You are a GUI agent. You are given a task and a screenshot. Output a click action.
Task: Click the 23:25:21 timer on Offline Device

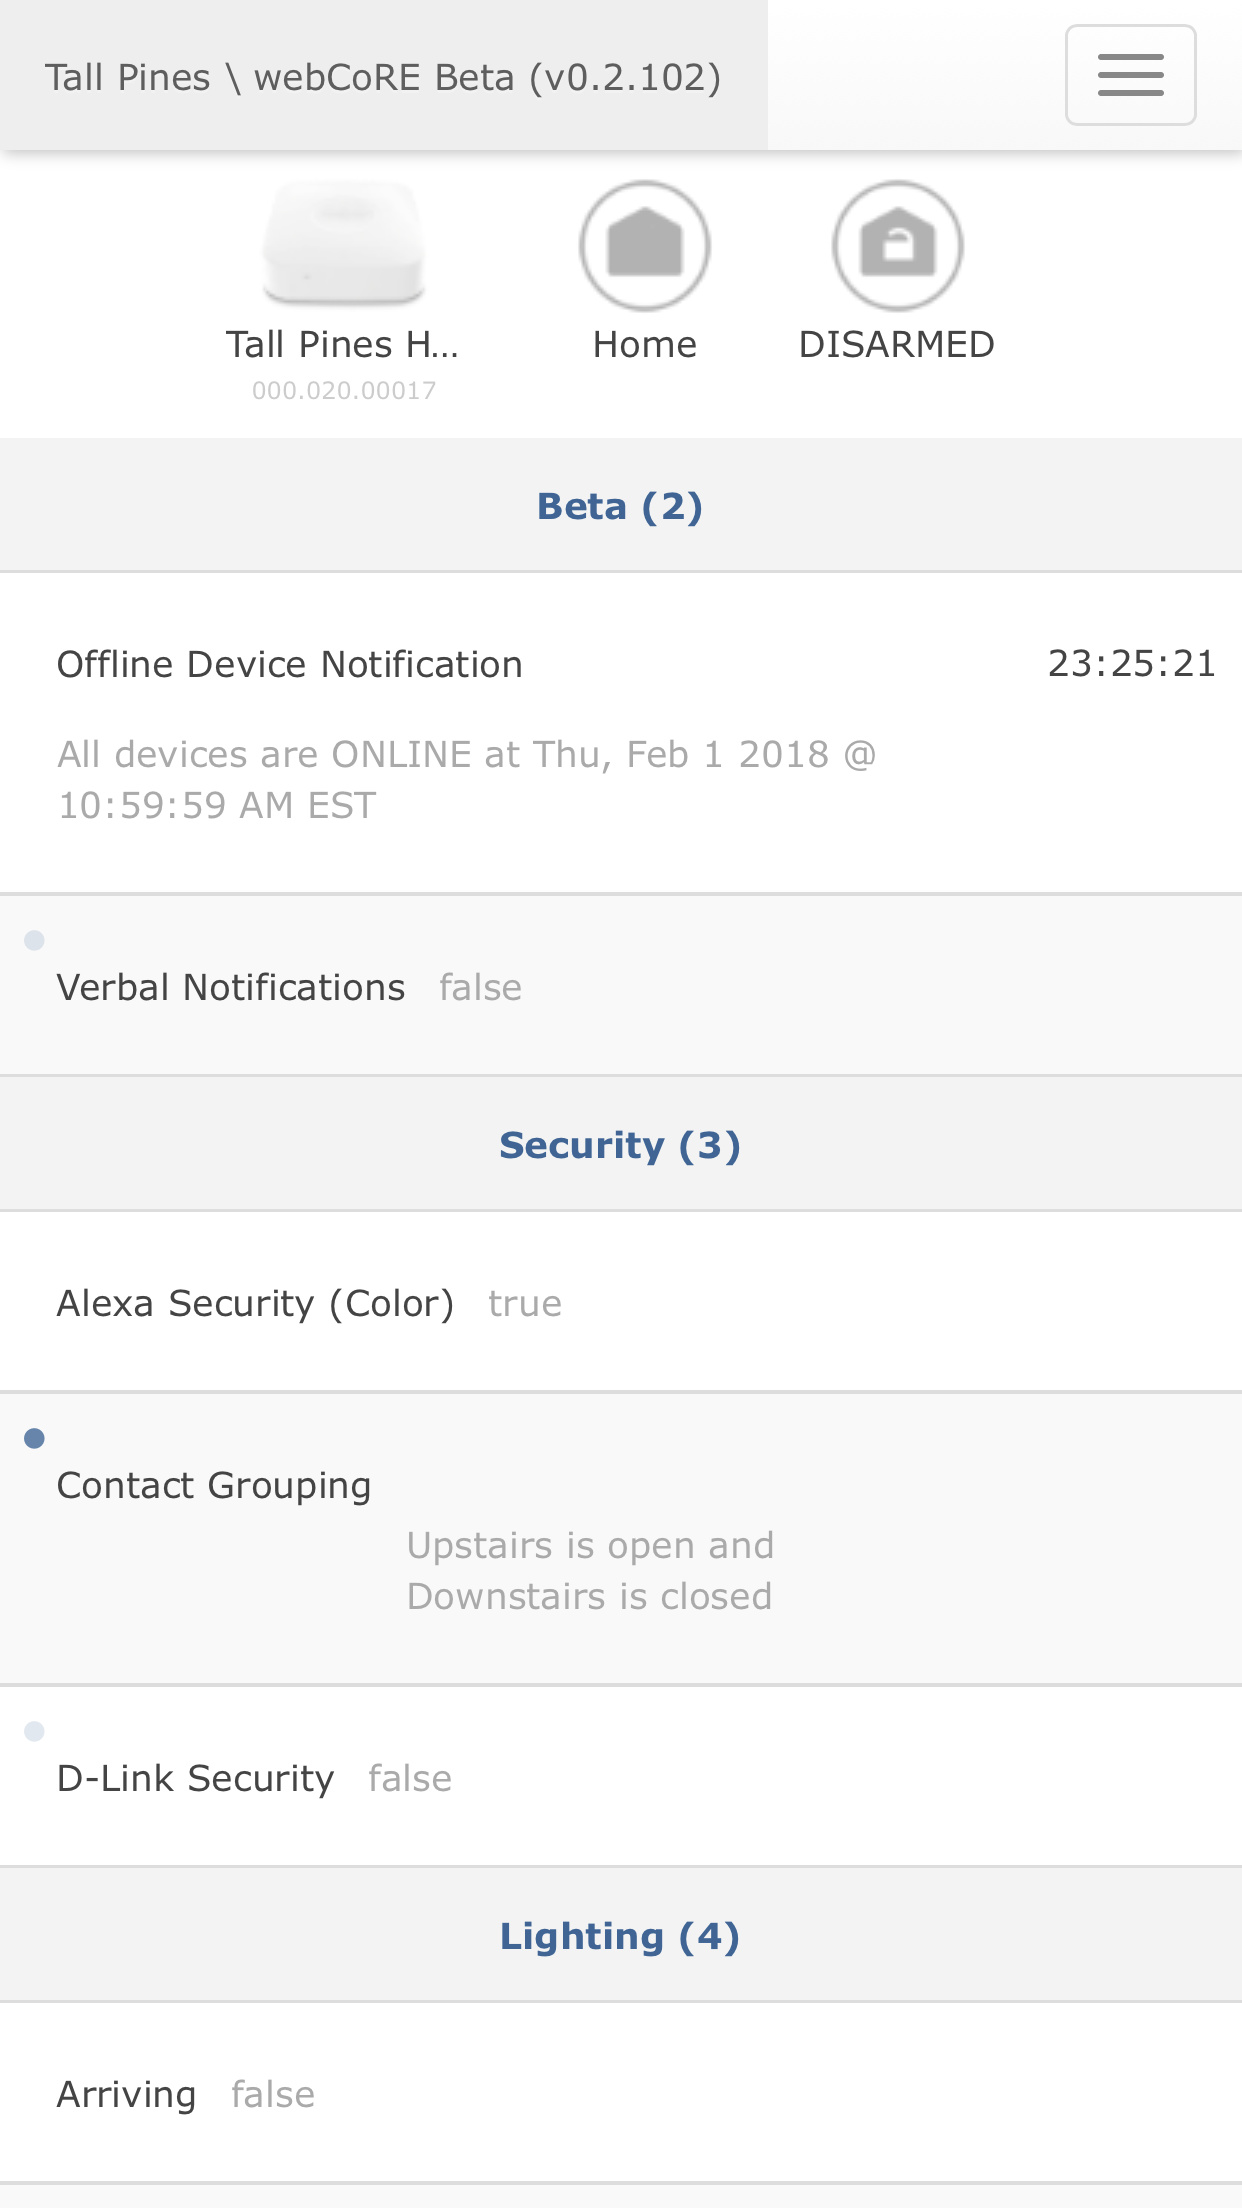(1132, 664)
